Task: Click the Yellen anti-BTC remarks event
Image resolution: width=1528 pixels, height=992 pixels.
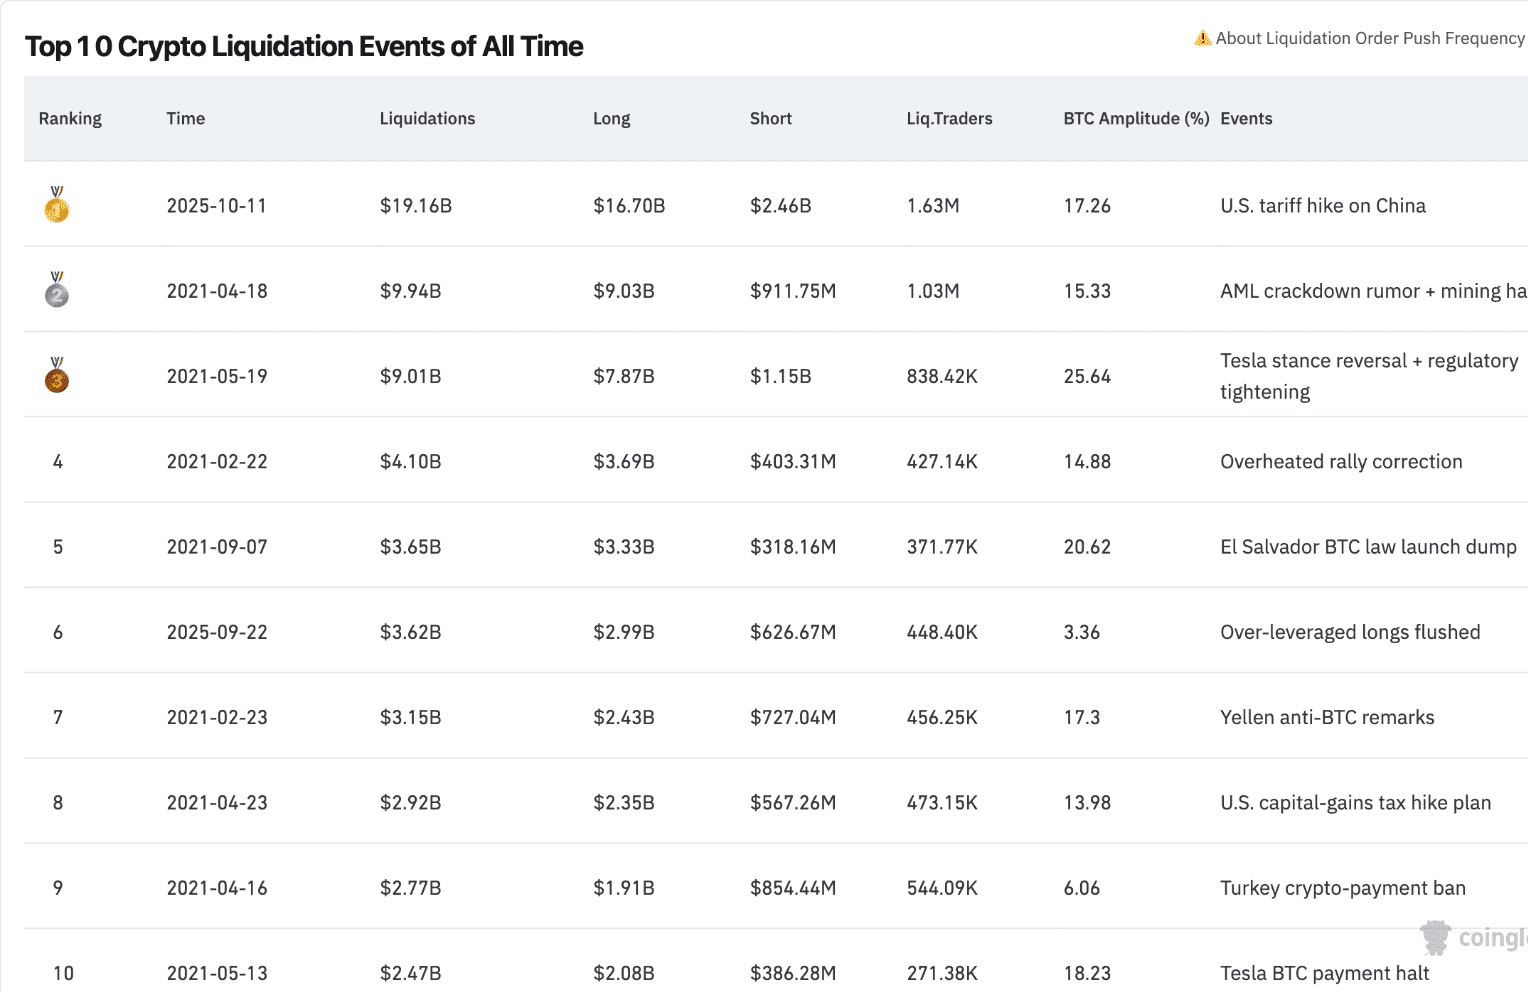Action: (x=1327, y=717)
